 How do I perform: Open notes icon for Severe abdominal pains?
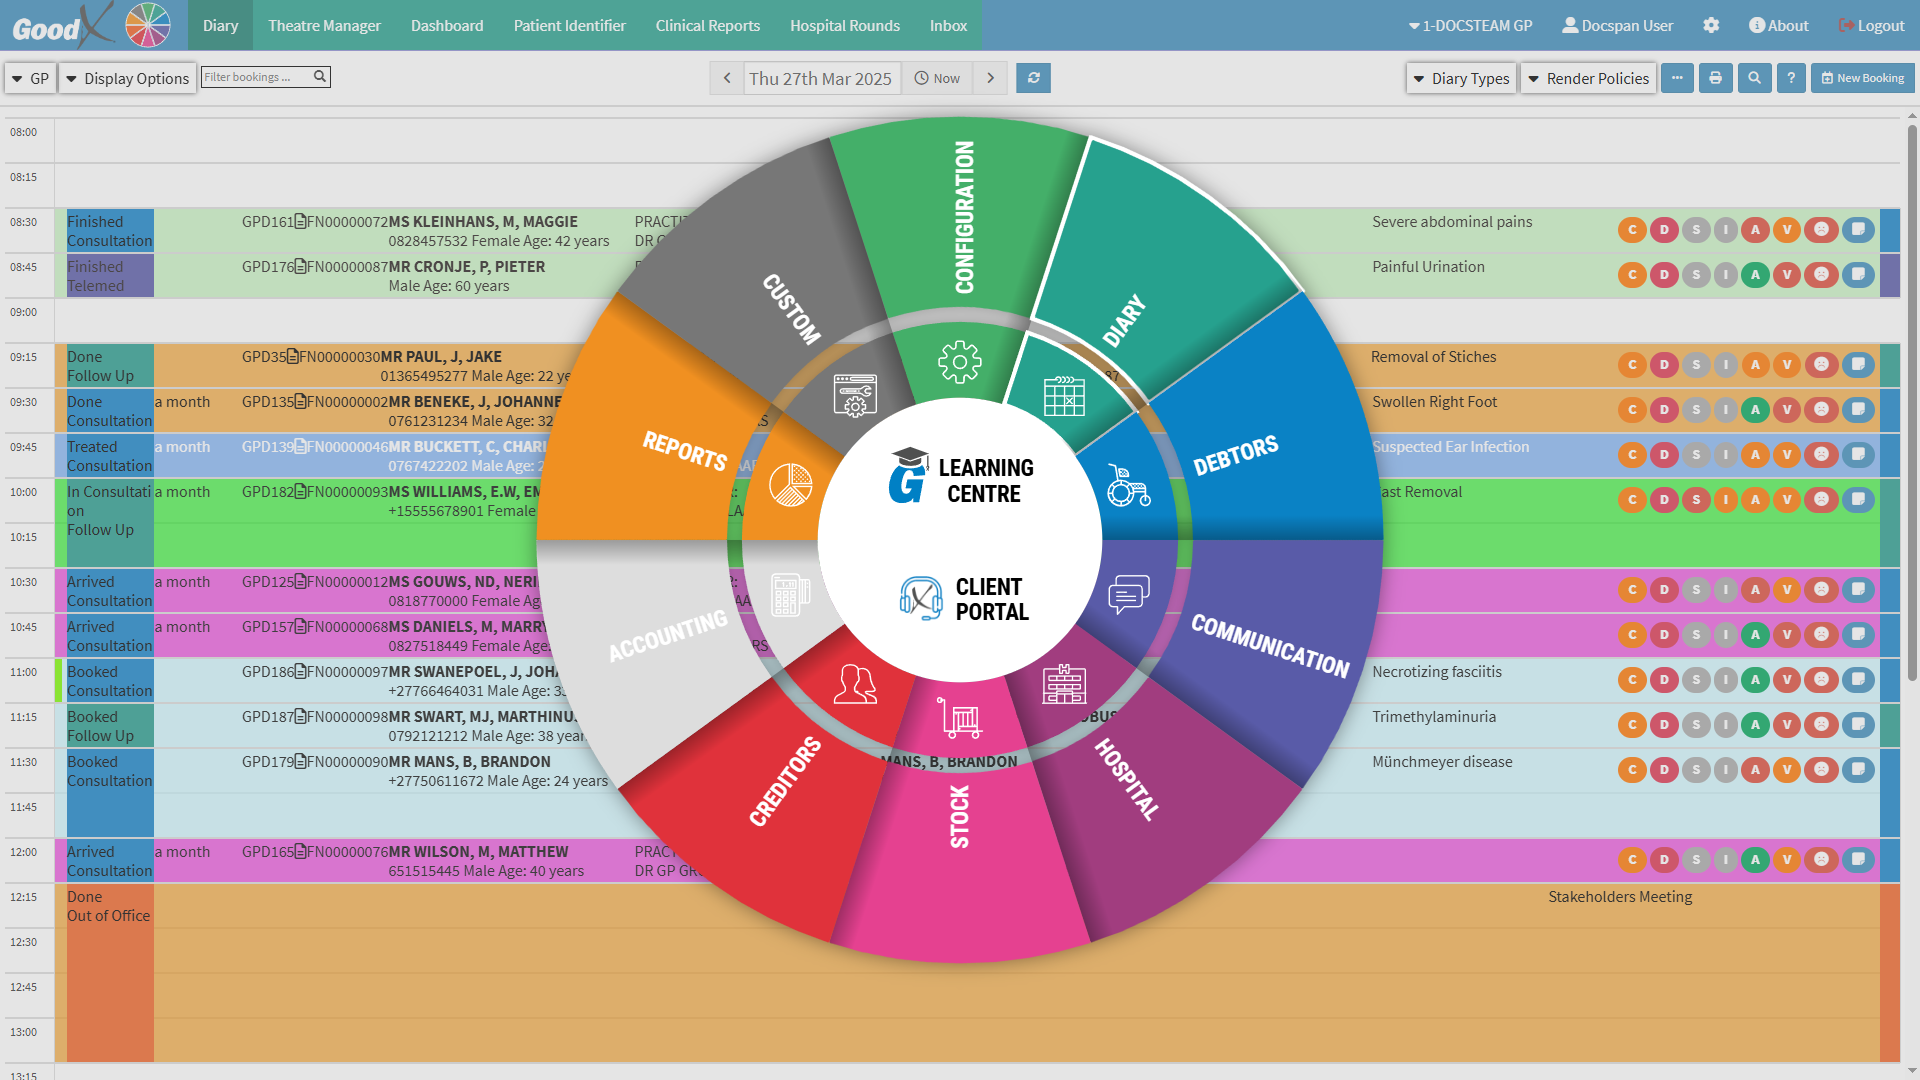tap(1858, 230)
